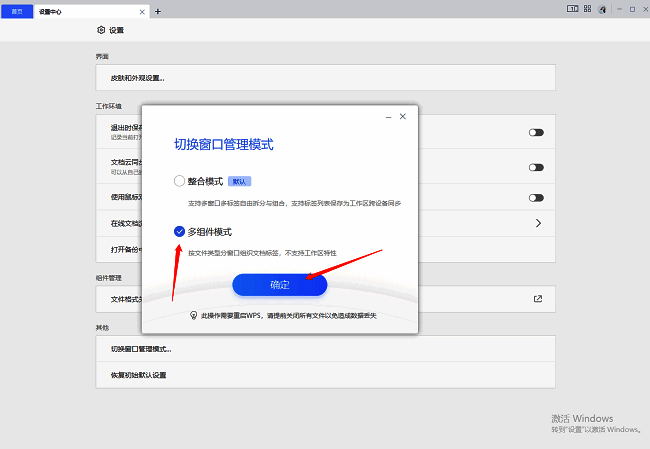The image size is (650, 449).
Task: Open 切换窗口管理模式 setting row
Action: point(141,349)
